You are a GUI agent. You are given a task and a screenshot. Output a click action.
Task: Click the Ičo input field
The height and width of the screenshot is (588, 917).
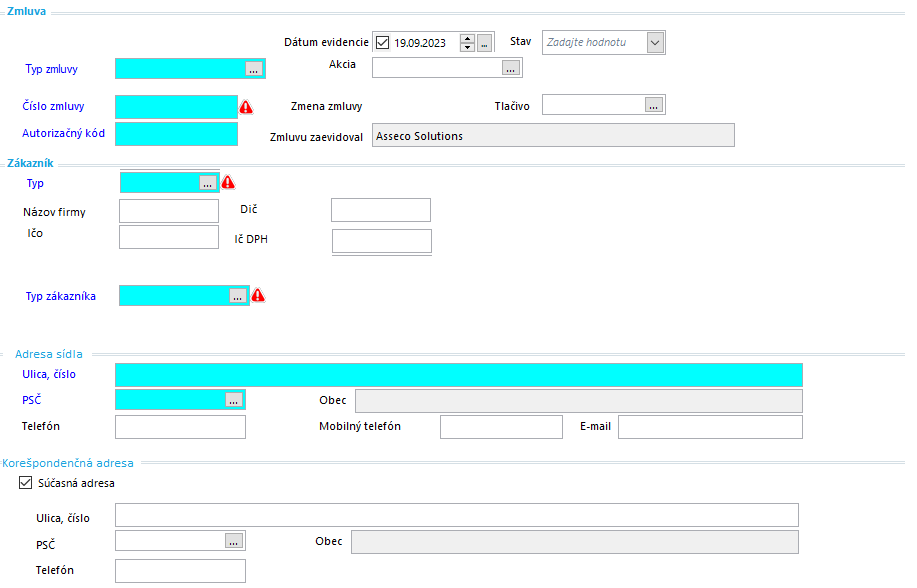click(169, 237)
